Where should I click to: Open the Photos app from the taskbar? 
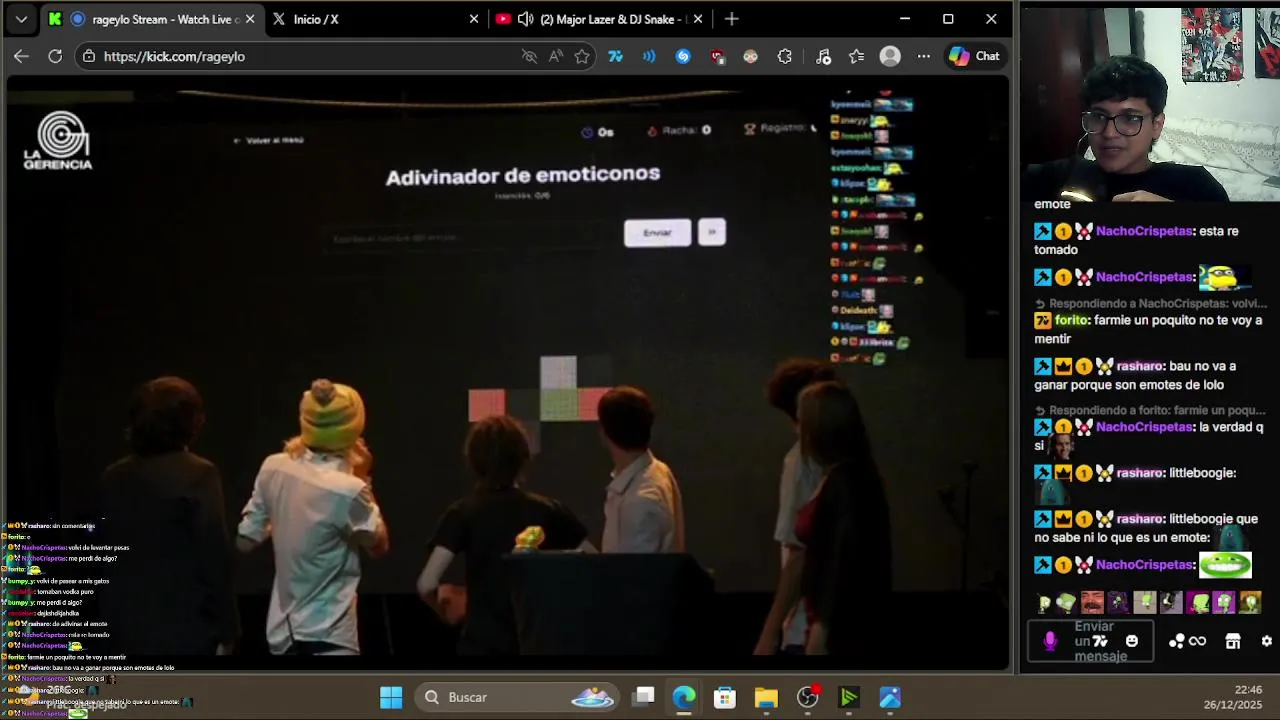coord(890,697)
